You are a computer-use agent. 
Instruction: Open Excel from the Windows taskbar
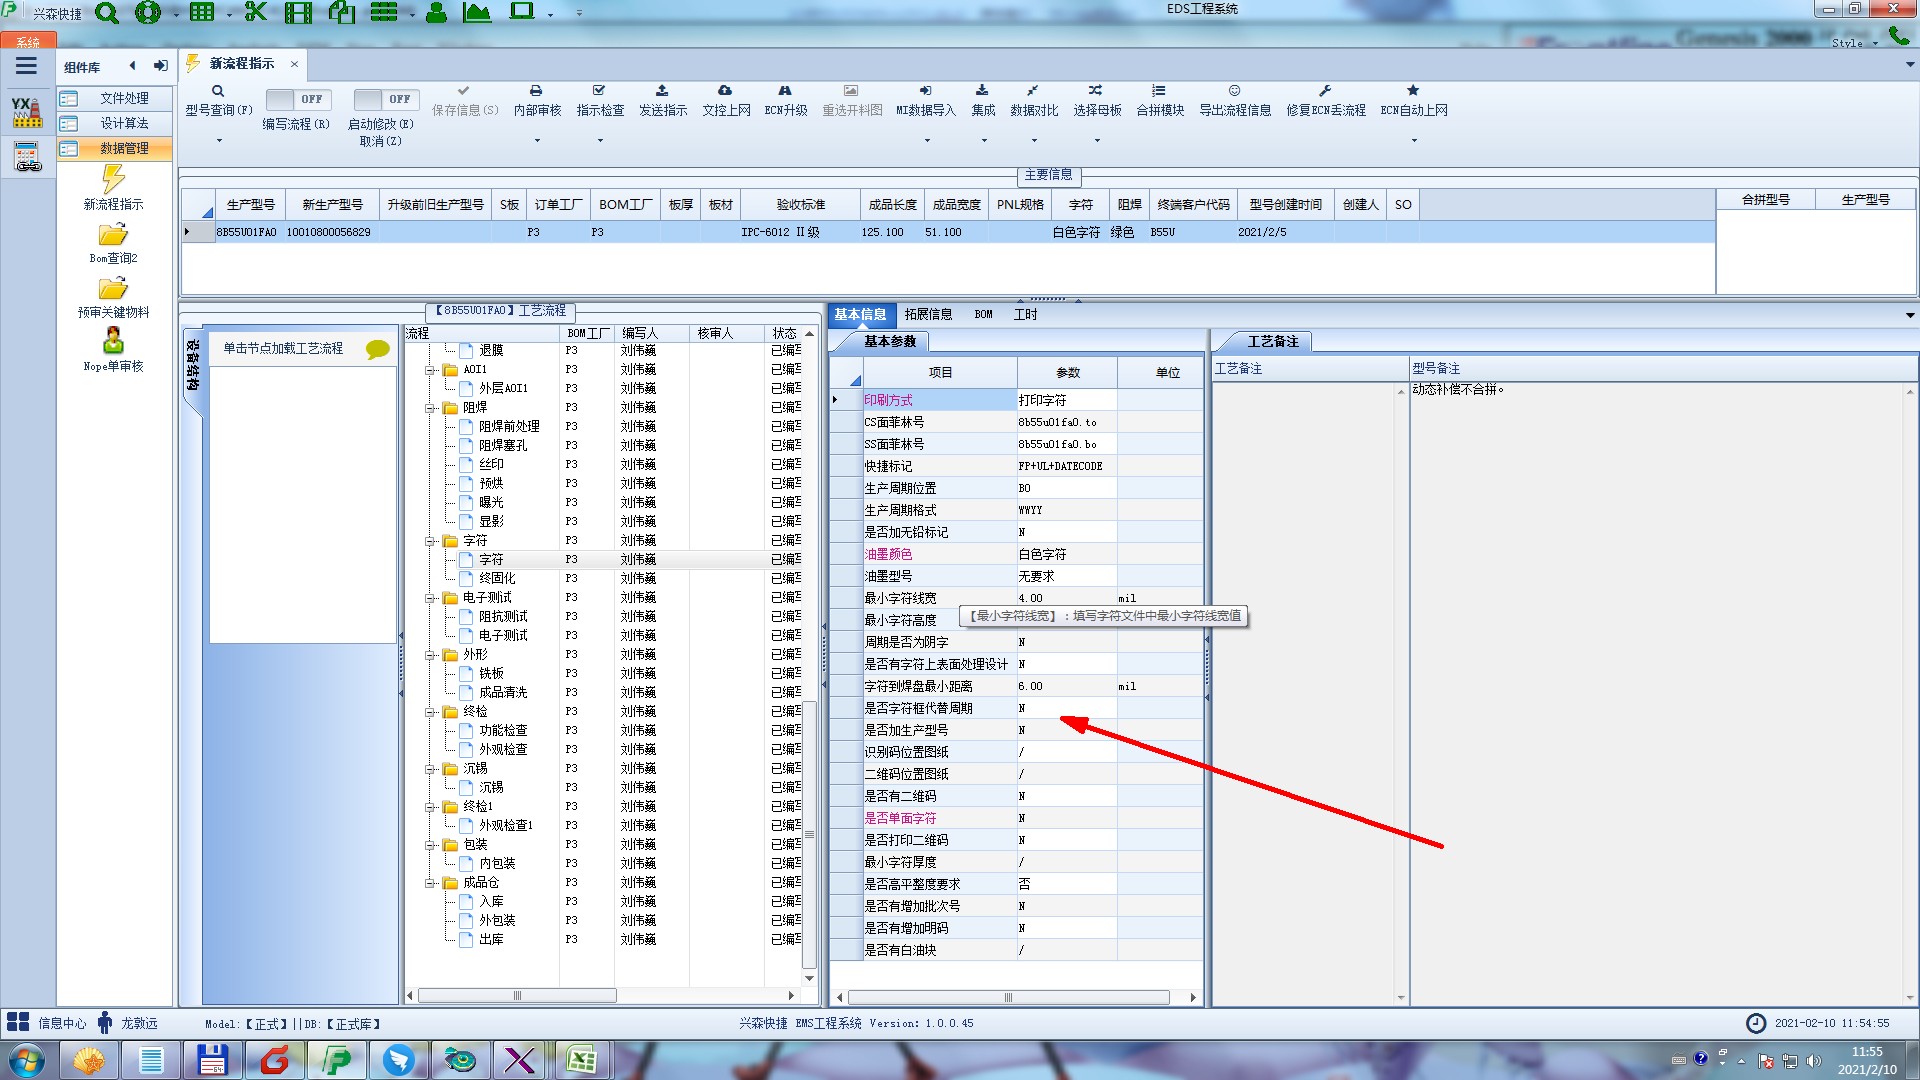[582, 1060]
